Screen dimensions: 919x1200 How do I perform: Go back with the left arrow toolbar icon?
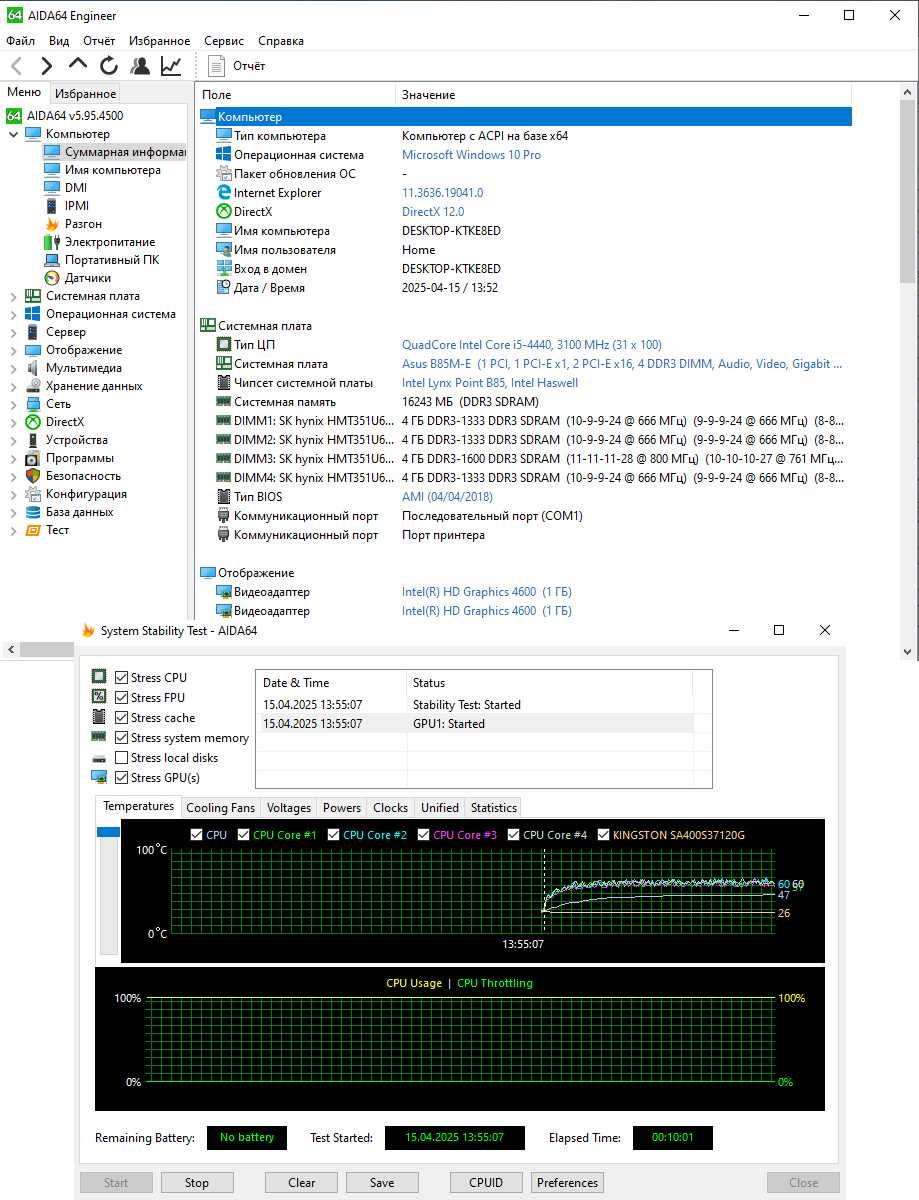pyautogui.click(x=16, y=66)
